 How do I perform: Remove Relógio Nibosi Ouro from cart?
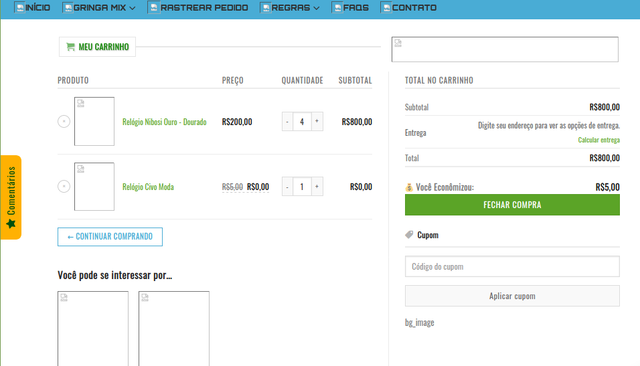click(64, 121)
